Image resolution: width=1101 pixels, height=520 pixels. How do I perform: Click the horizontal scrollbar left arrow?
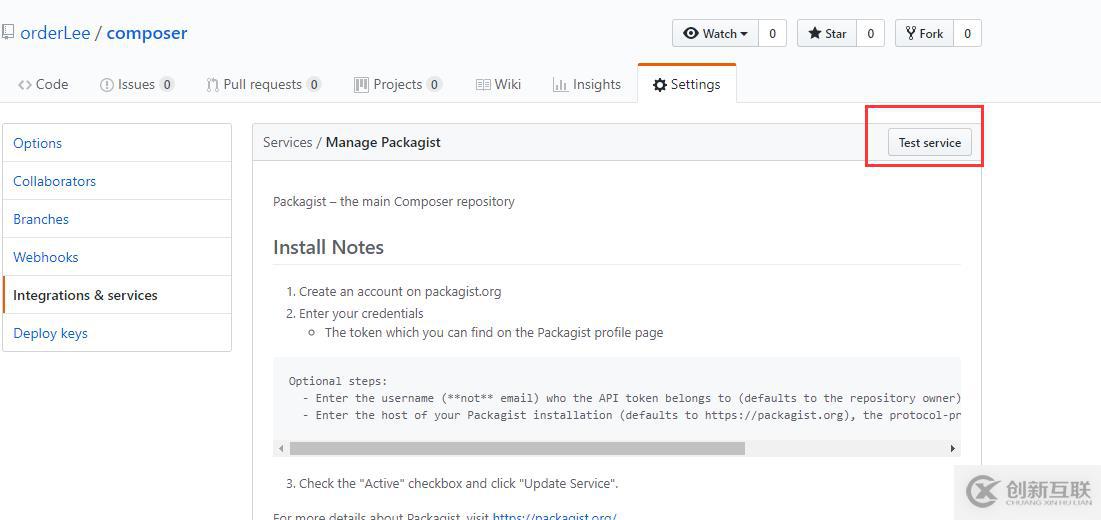pyautogui.click(x=281, y=448)
